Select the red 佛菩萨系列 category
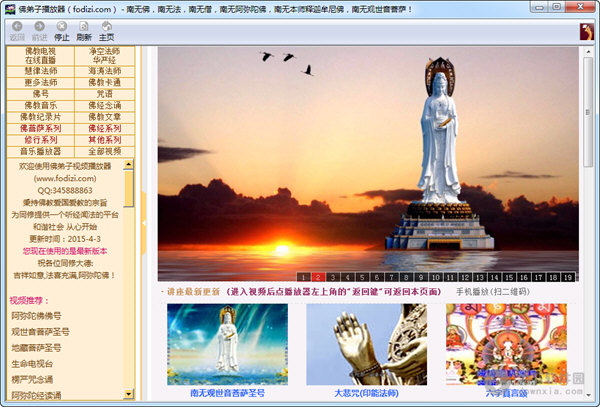 click(x=41, y=129)
